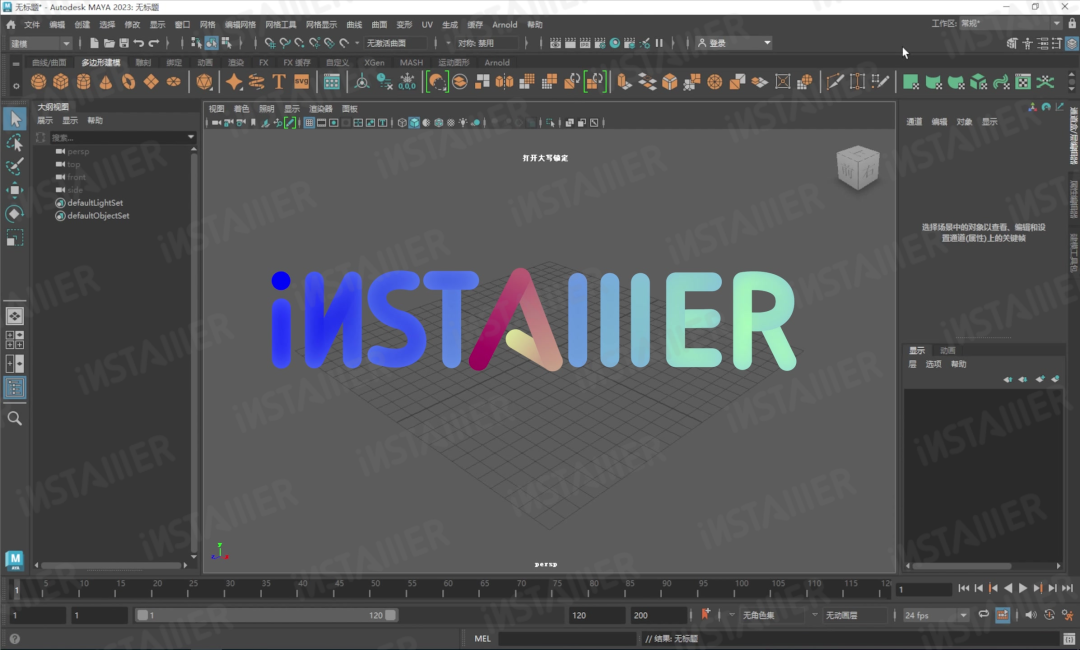Click the Home icon in the menu bar

(x=10, y=25)
